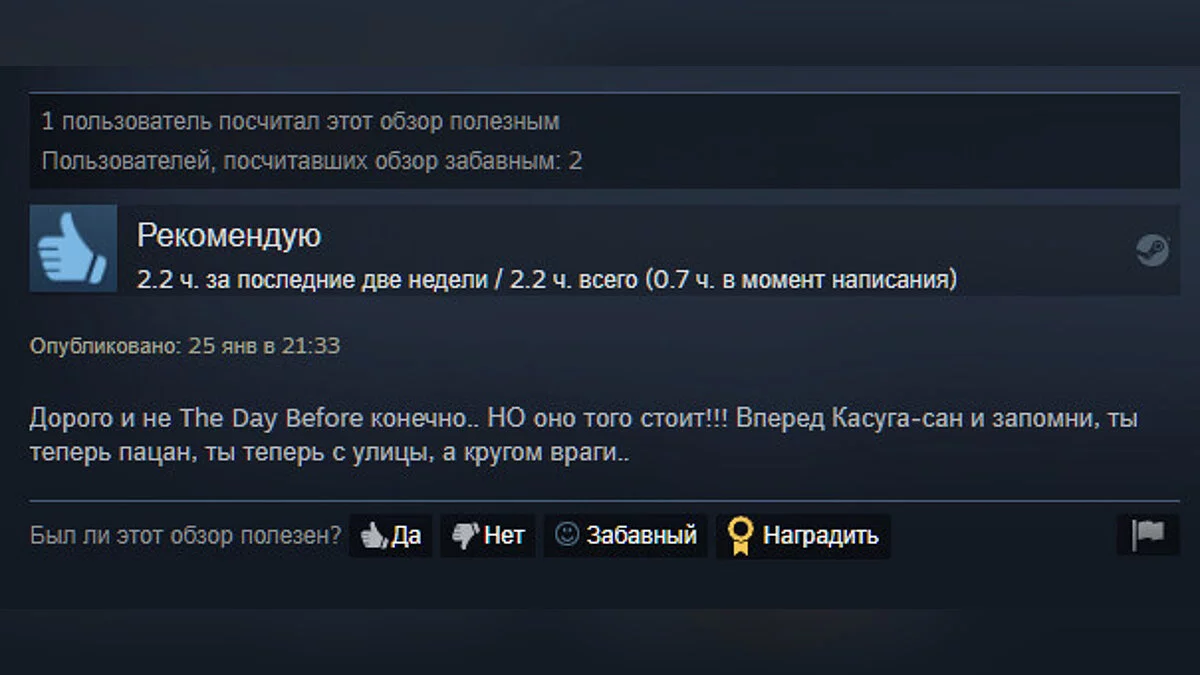
Task: Click the review line starting with теперь пацан
Action: (330, 453)
